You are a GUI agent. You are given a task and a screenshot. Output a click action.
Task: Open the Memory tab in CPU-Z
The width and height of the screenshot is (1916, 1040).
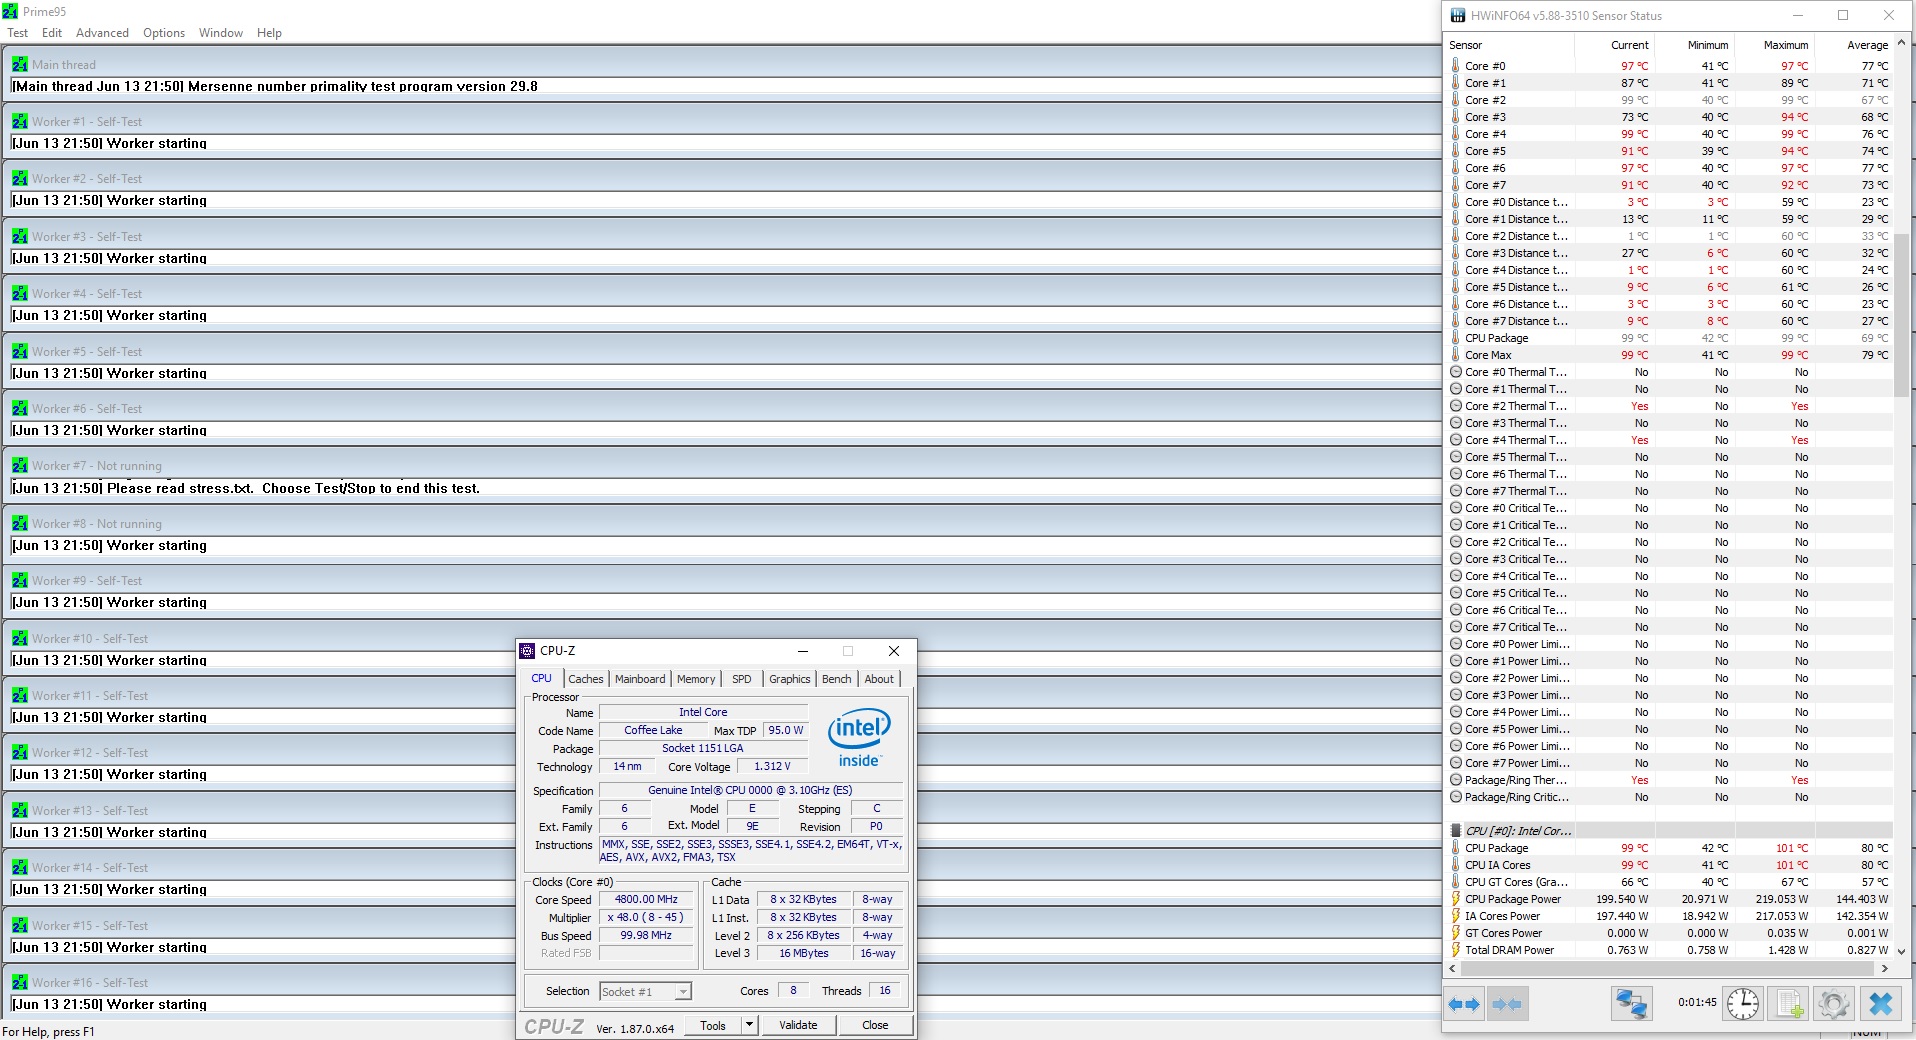click(x=695, y=679)
